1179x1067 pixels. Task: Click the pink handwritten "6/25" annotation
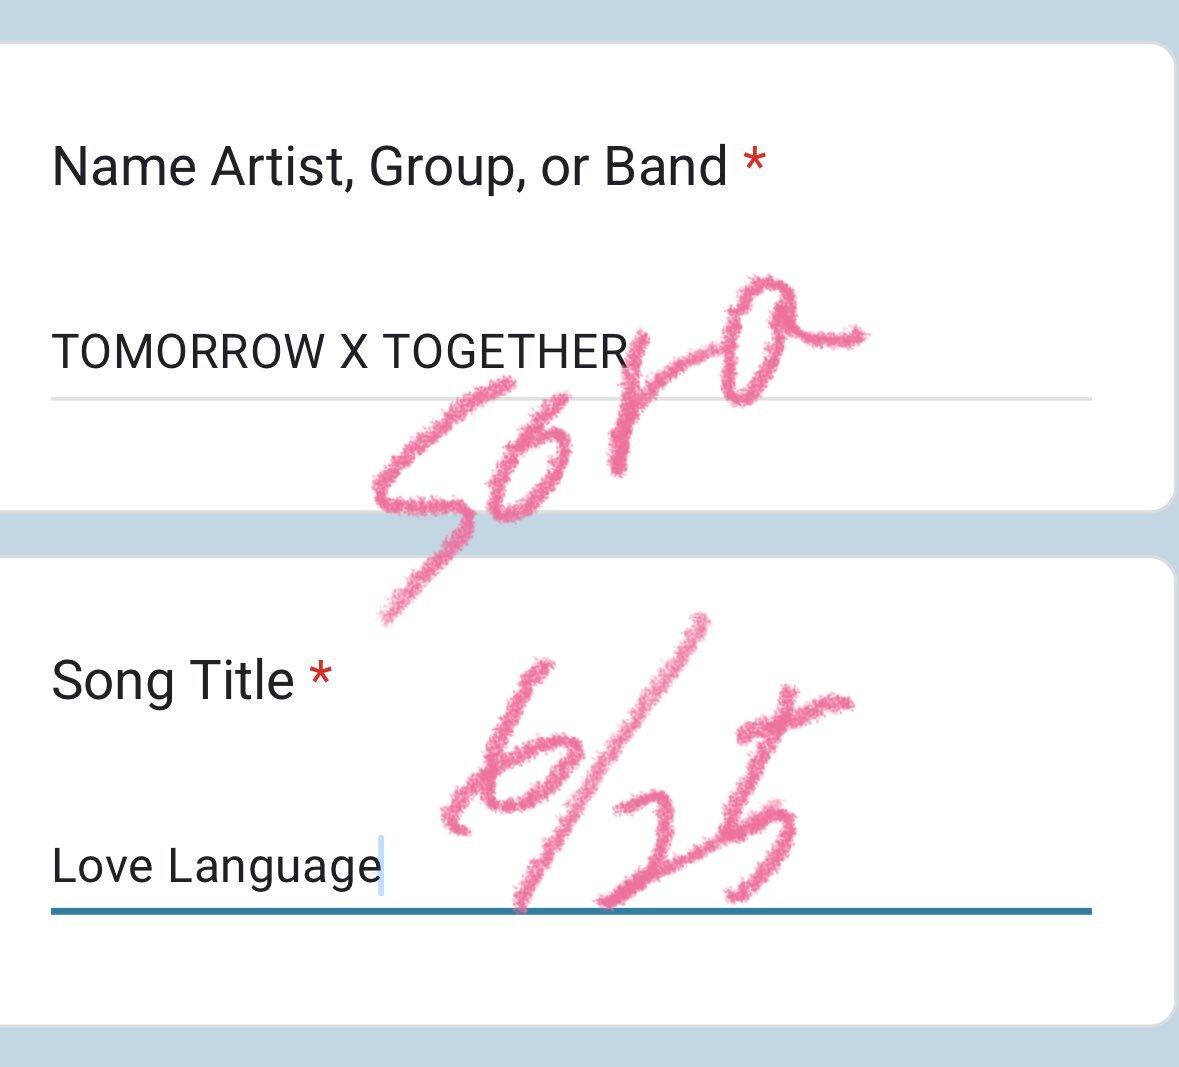(x=647, y=761)
